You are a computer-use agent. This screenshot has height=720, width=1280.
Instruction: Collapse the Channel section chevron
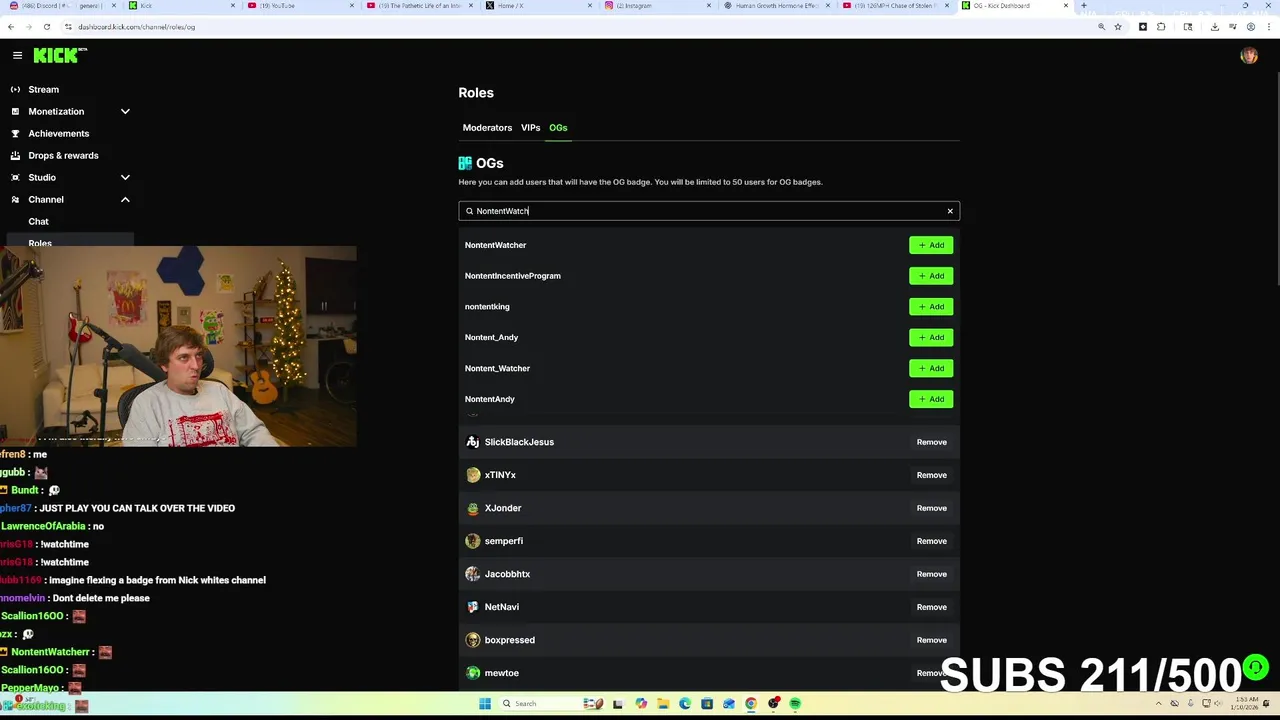[125, 199]
